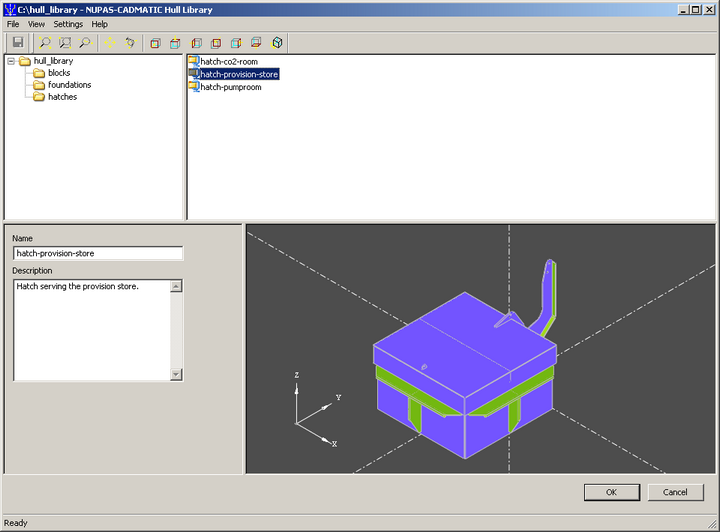Select the foundations folder
This screenshot has height=532, width=720.
click(x=68, y=85)
